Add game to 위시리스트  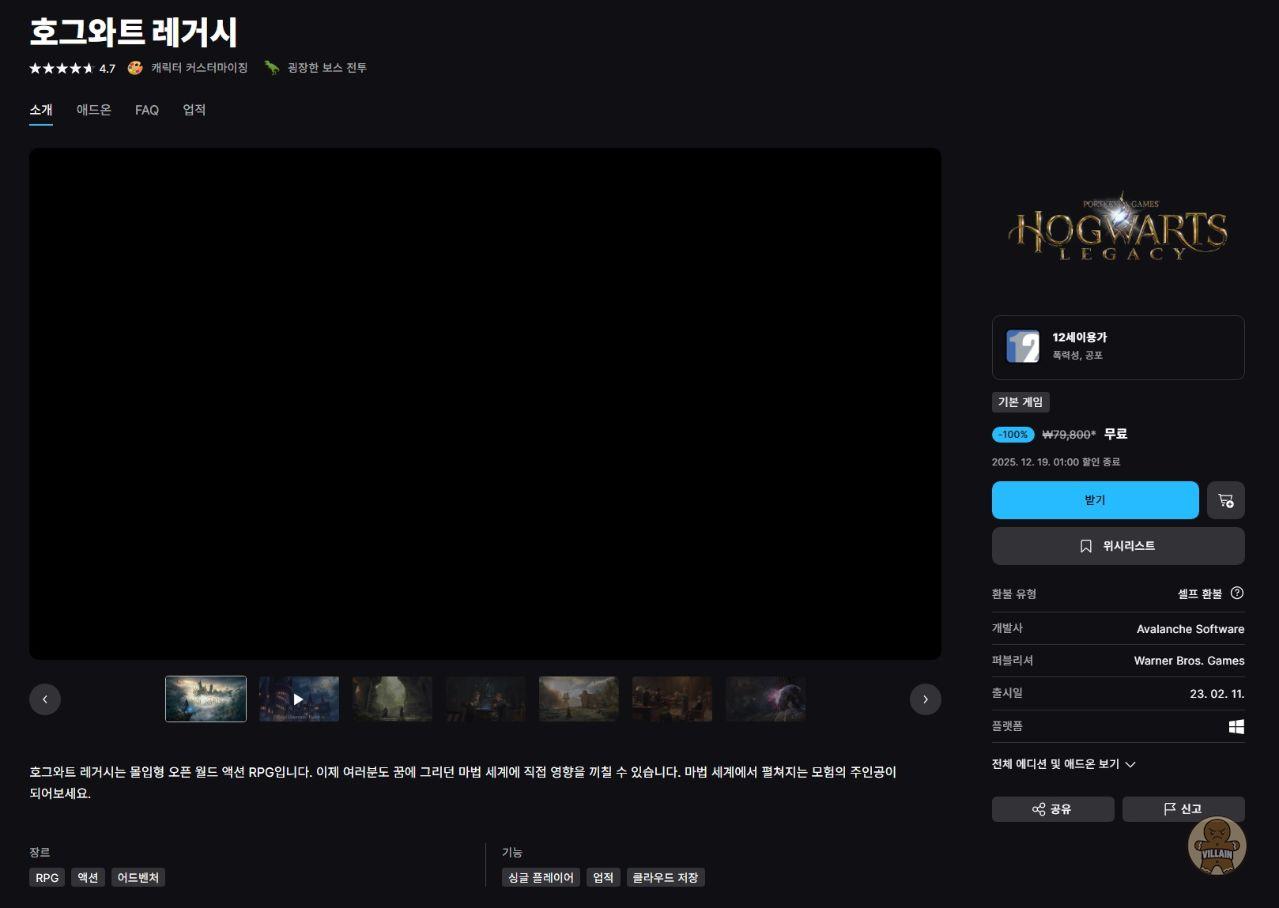point(1117,546)
